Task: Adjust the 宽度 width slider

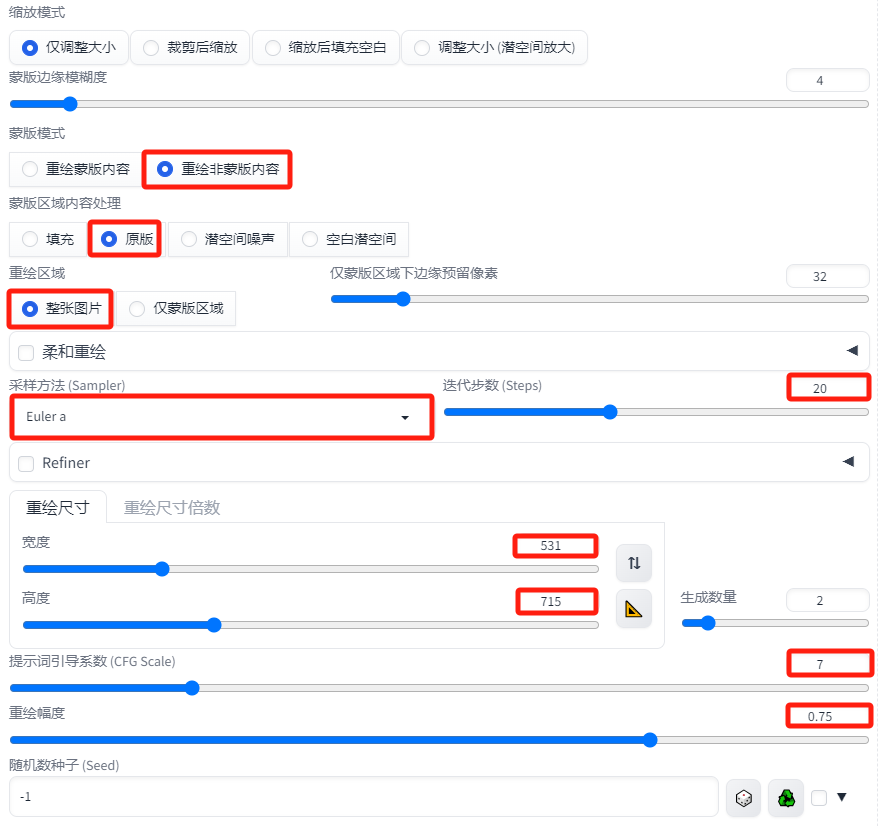Action: [x=310, y=569]
